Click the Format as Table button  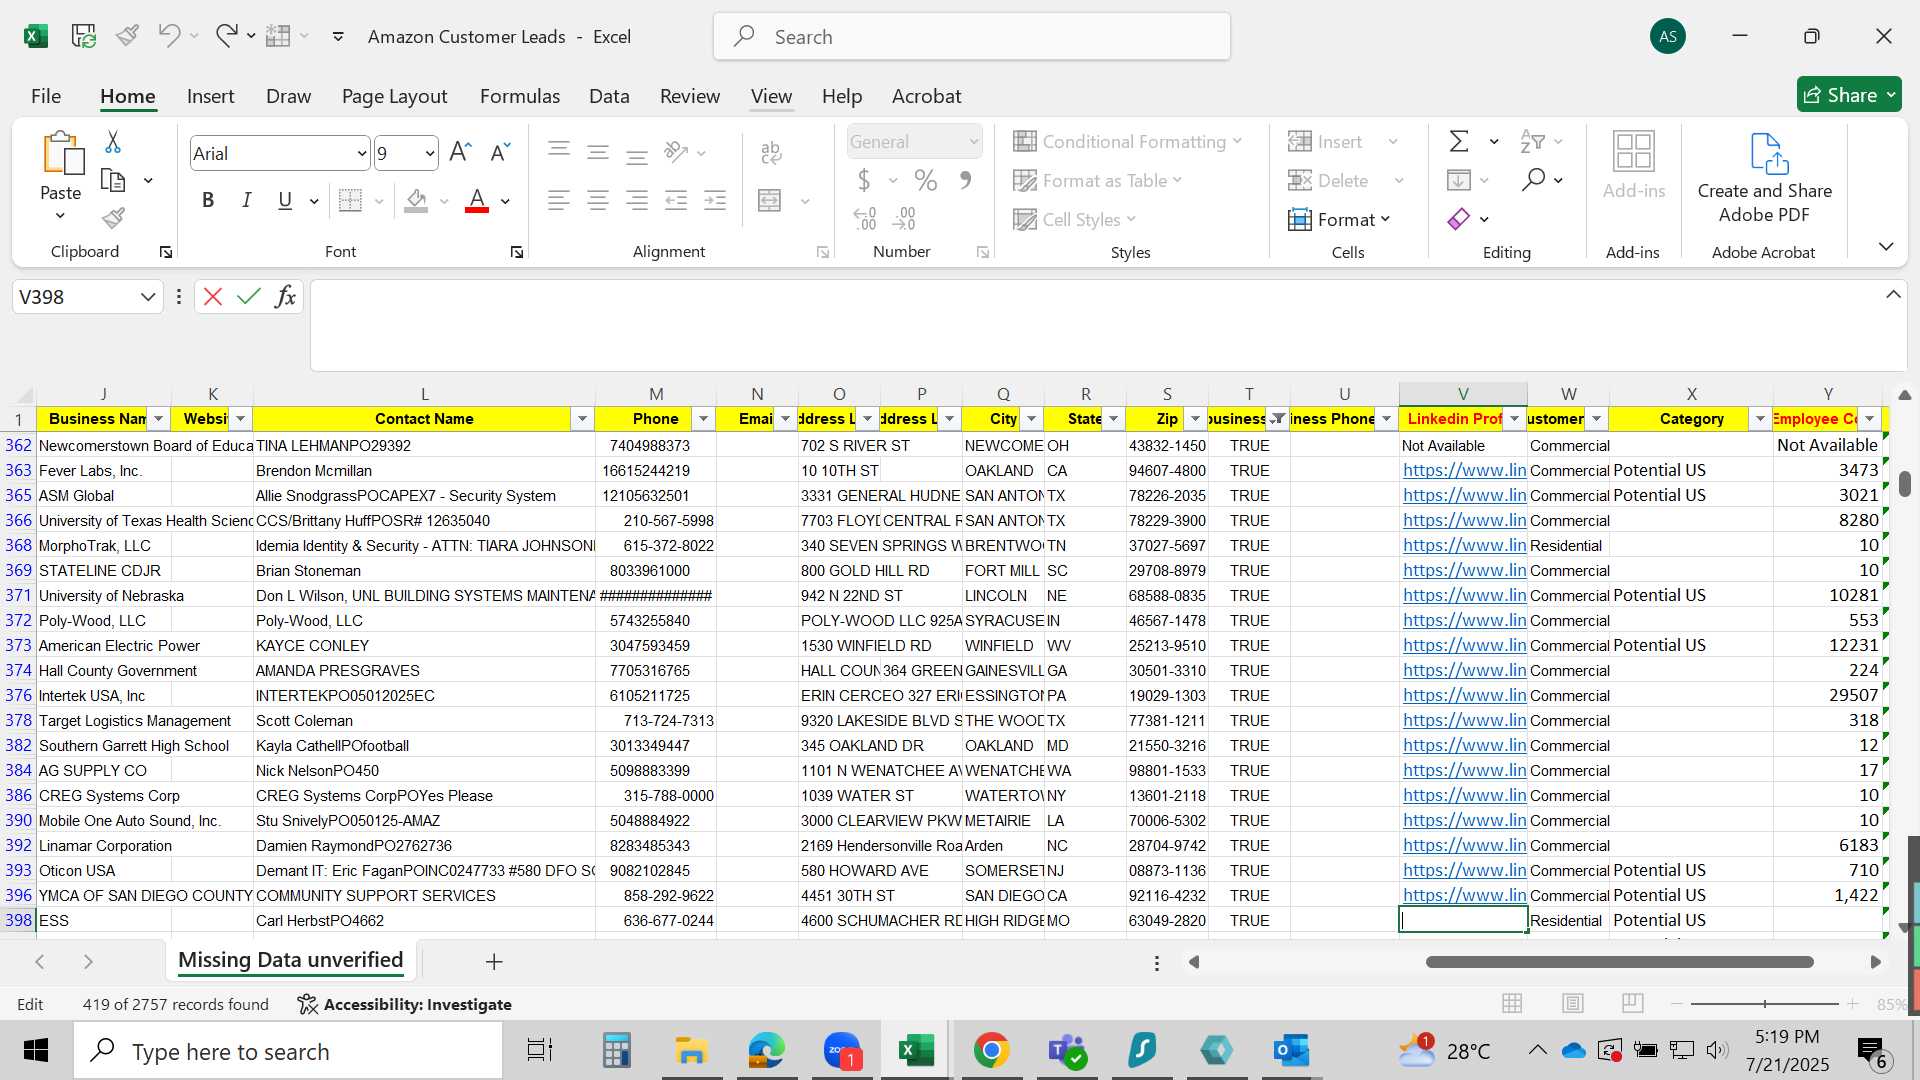pos(1098,180)
